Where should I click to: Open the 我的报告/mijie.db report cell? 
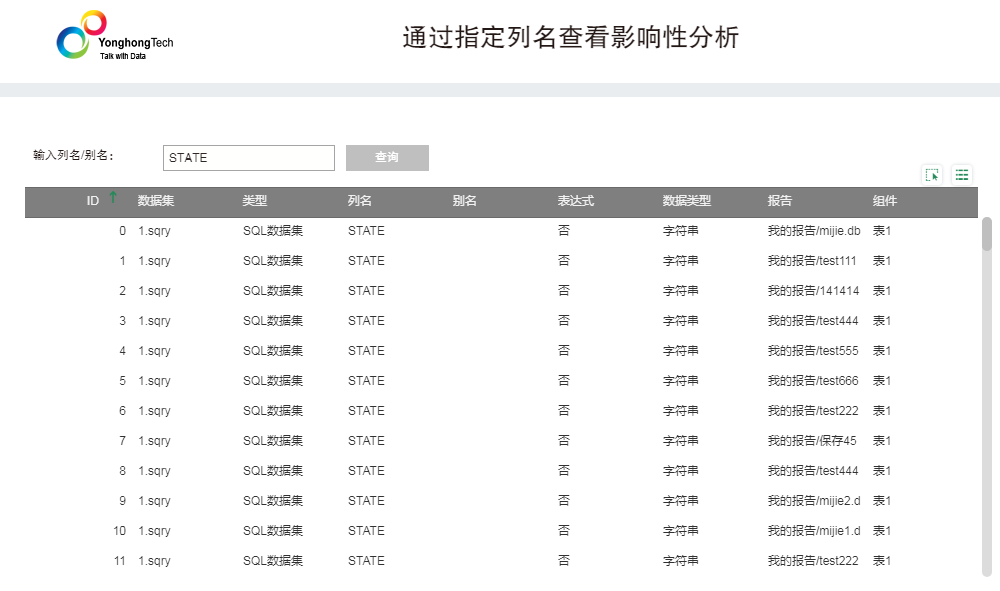coord(813,231)
